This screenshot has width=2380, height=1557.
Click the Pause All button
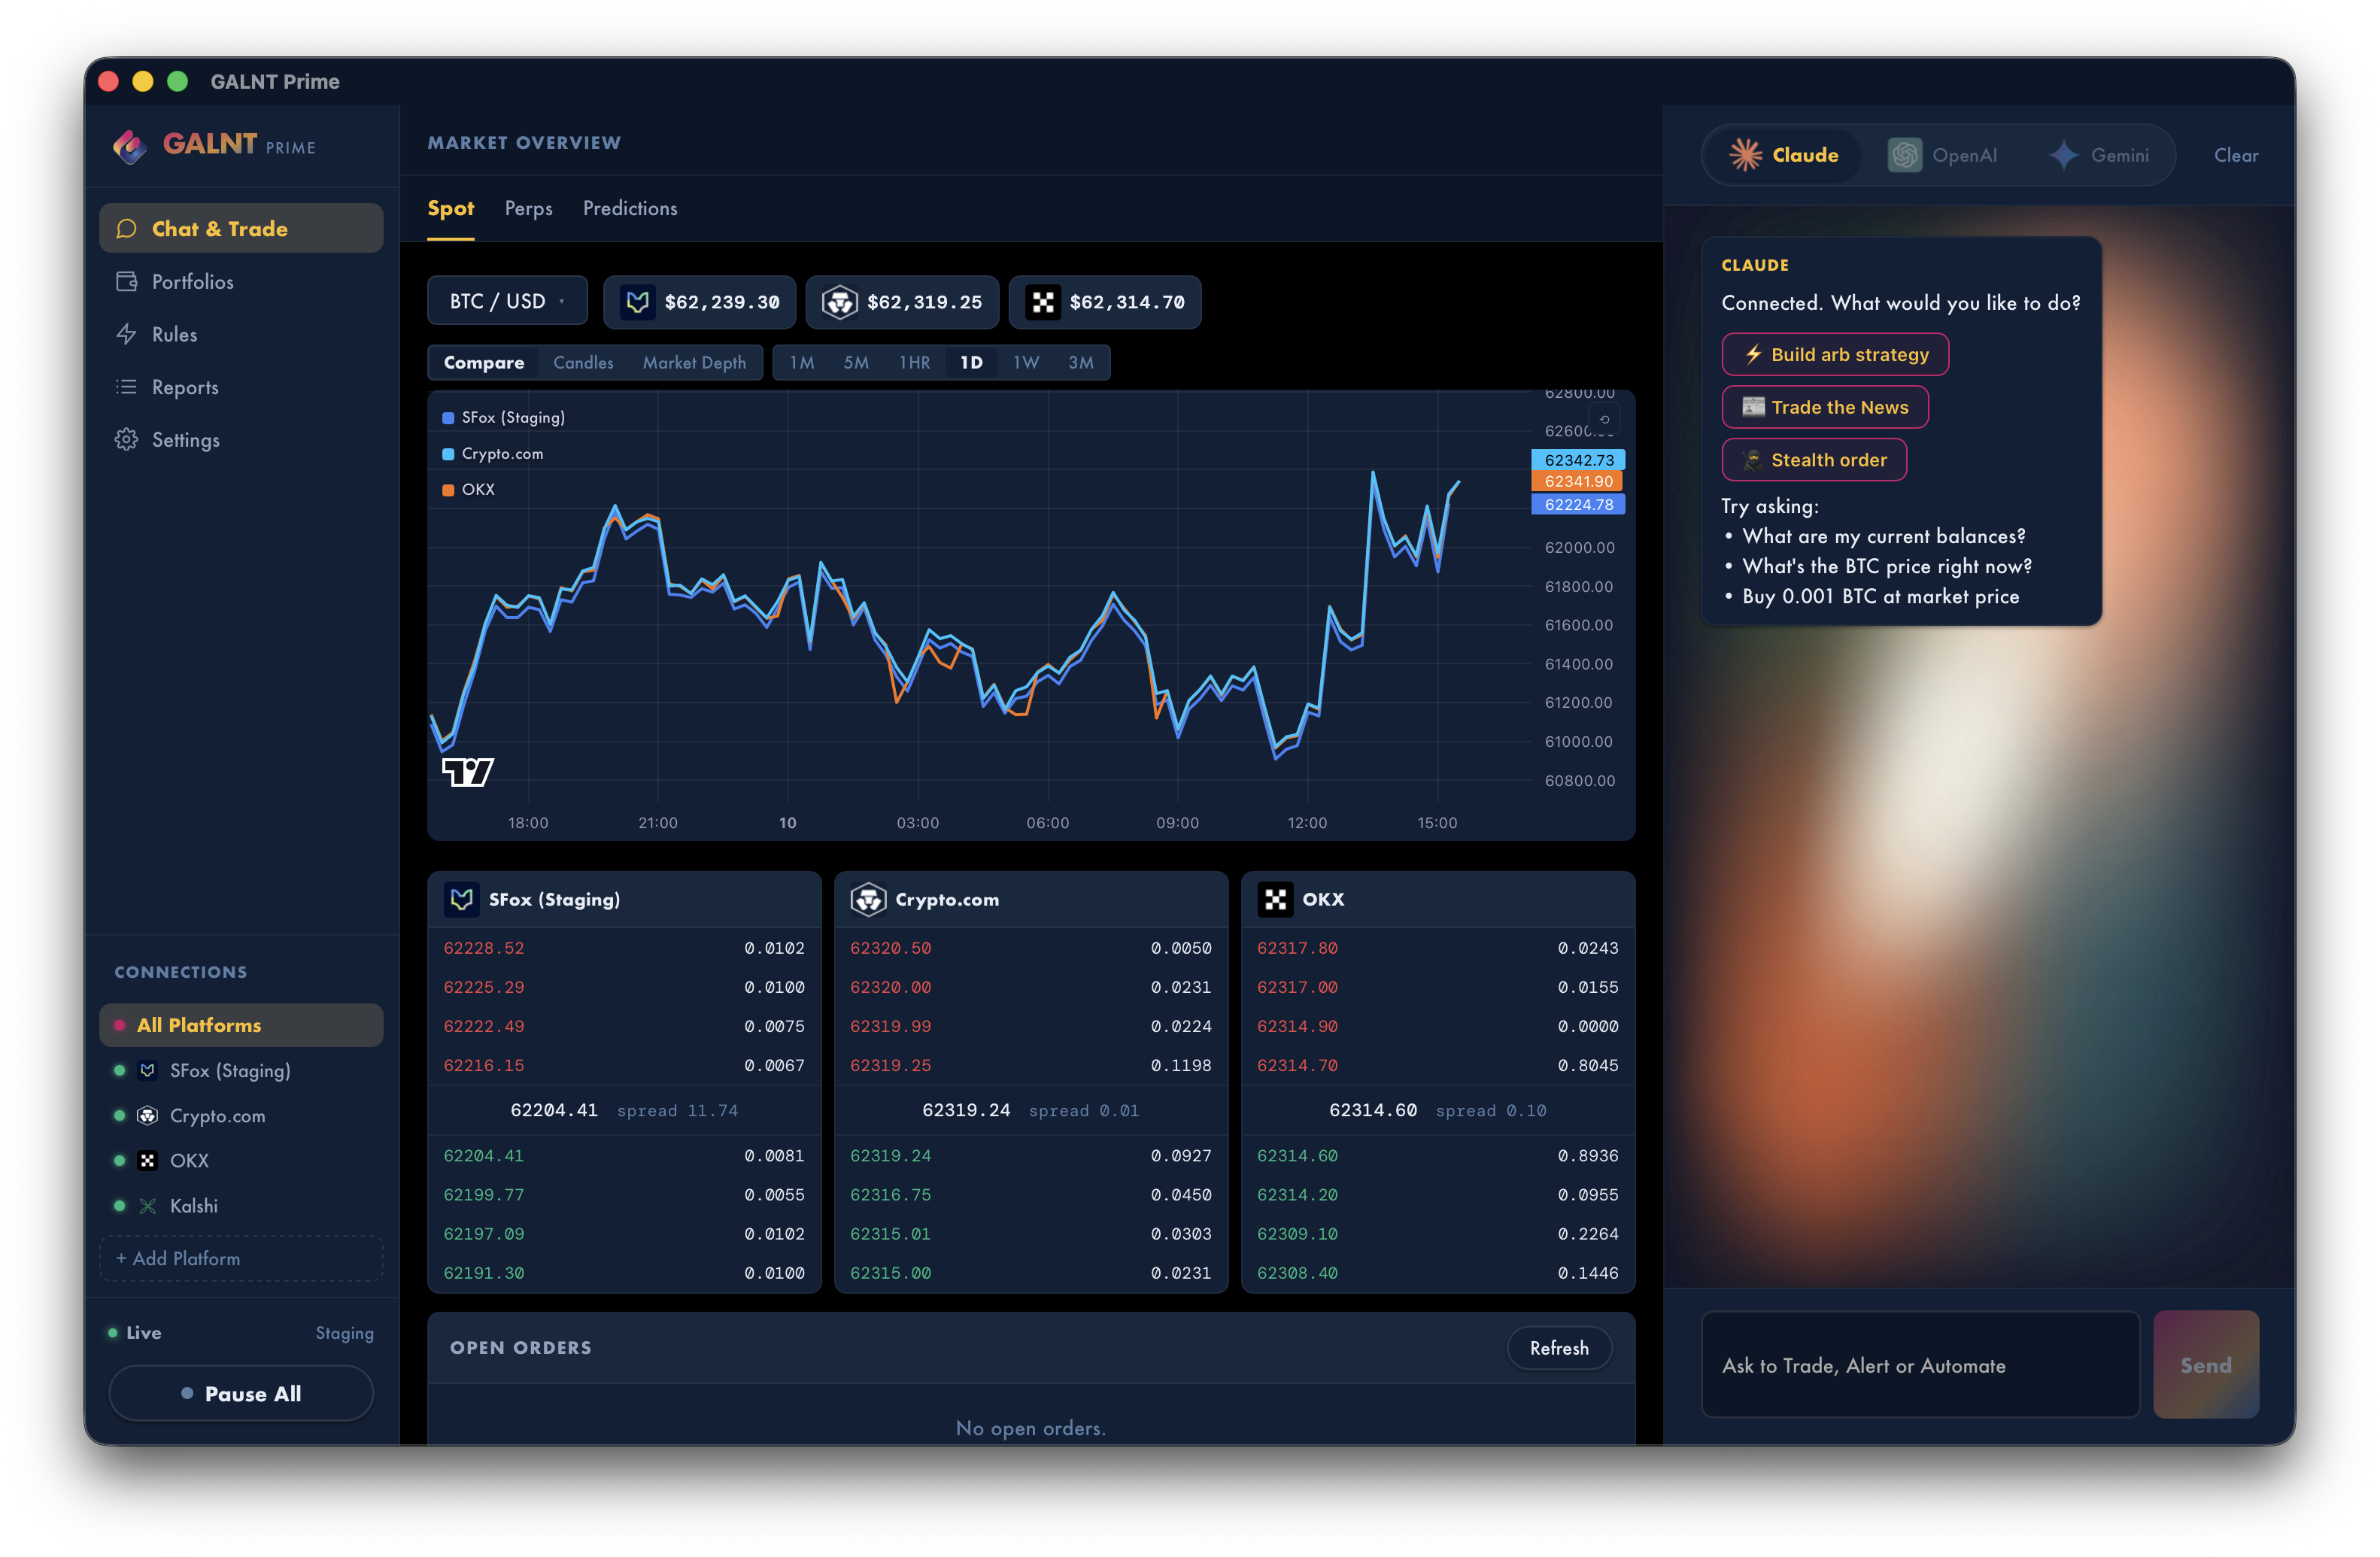tap(241, 1393)
